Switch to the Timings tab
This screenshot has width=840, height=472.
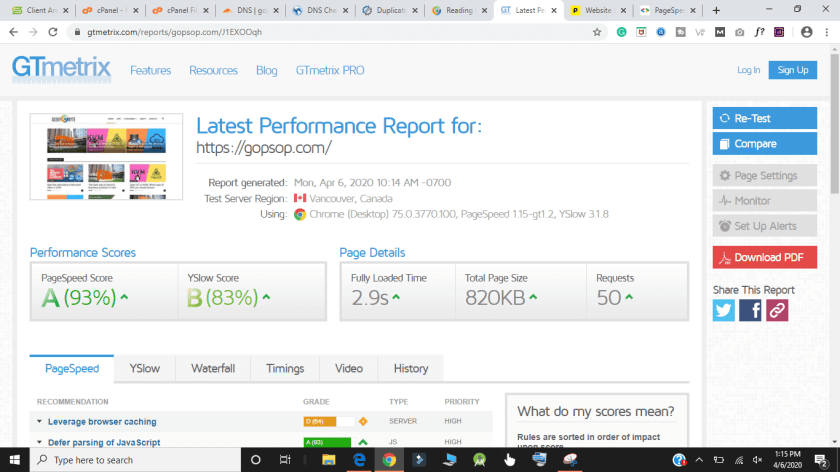(285, 369)
